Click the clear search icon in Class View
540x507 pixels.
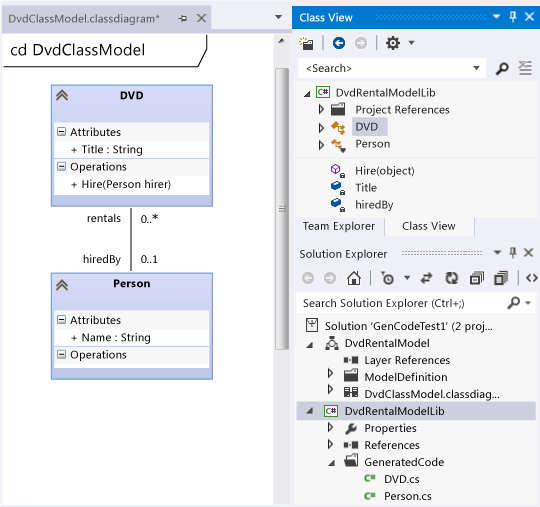tap(525, 68)
